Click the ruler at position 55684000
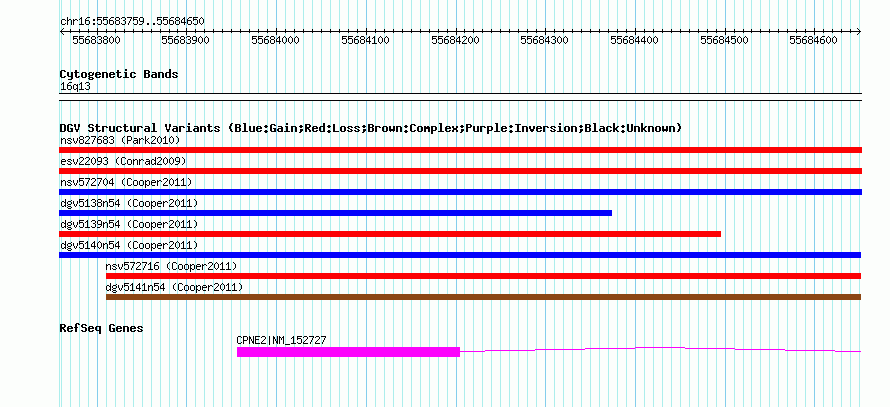The height and width of the screenshot is (407, 890). coord(276,40)
